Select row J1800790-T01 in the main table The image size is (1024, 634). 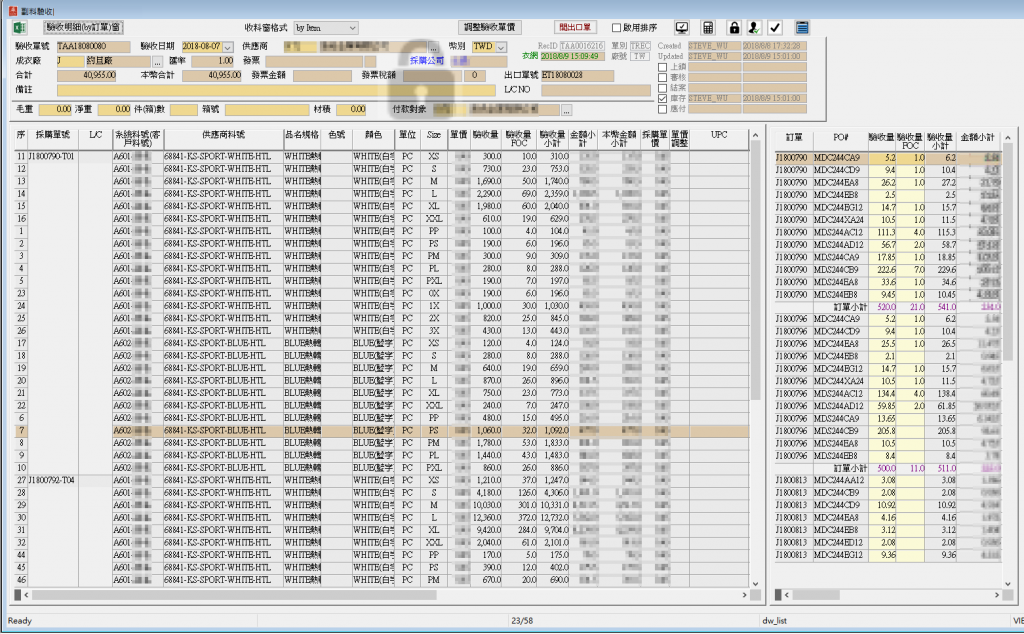tap(381, 157)
